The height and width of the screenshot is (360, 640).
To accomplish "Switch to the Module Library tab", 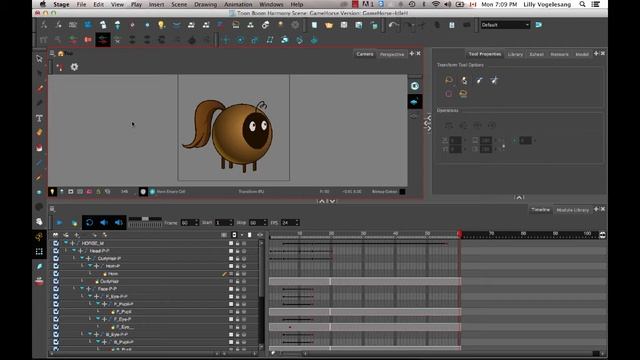I will pyautogui.click(x=573, y=210).
